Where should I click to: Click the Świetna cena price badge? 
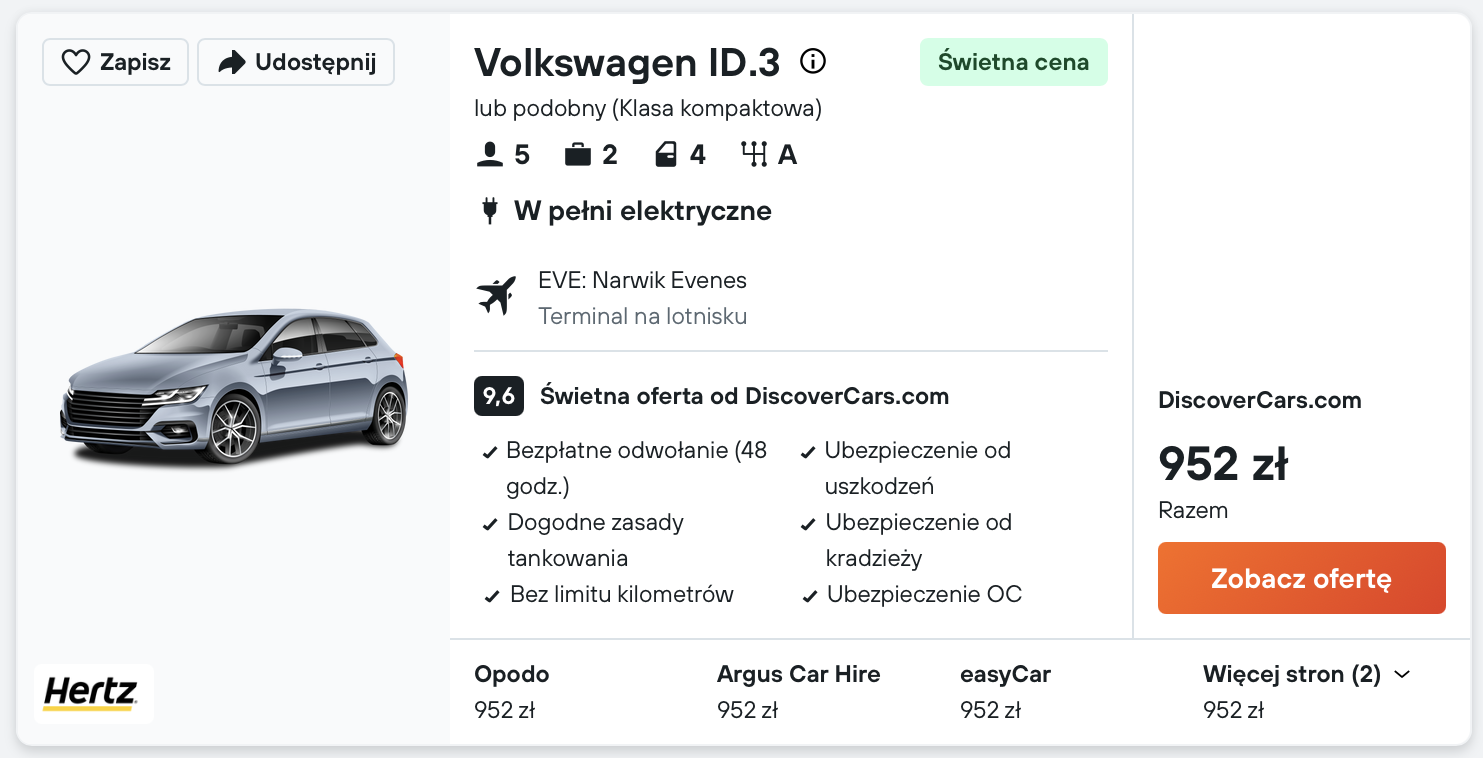(1013, 62)
